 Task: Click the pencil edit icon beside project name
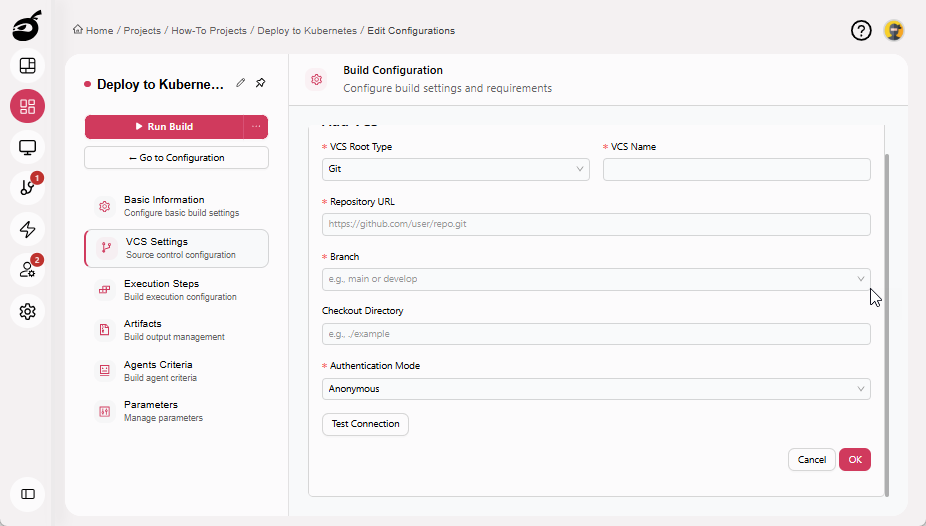coord(240,83)
